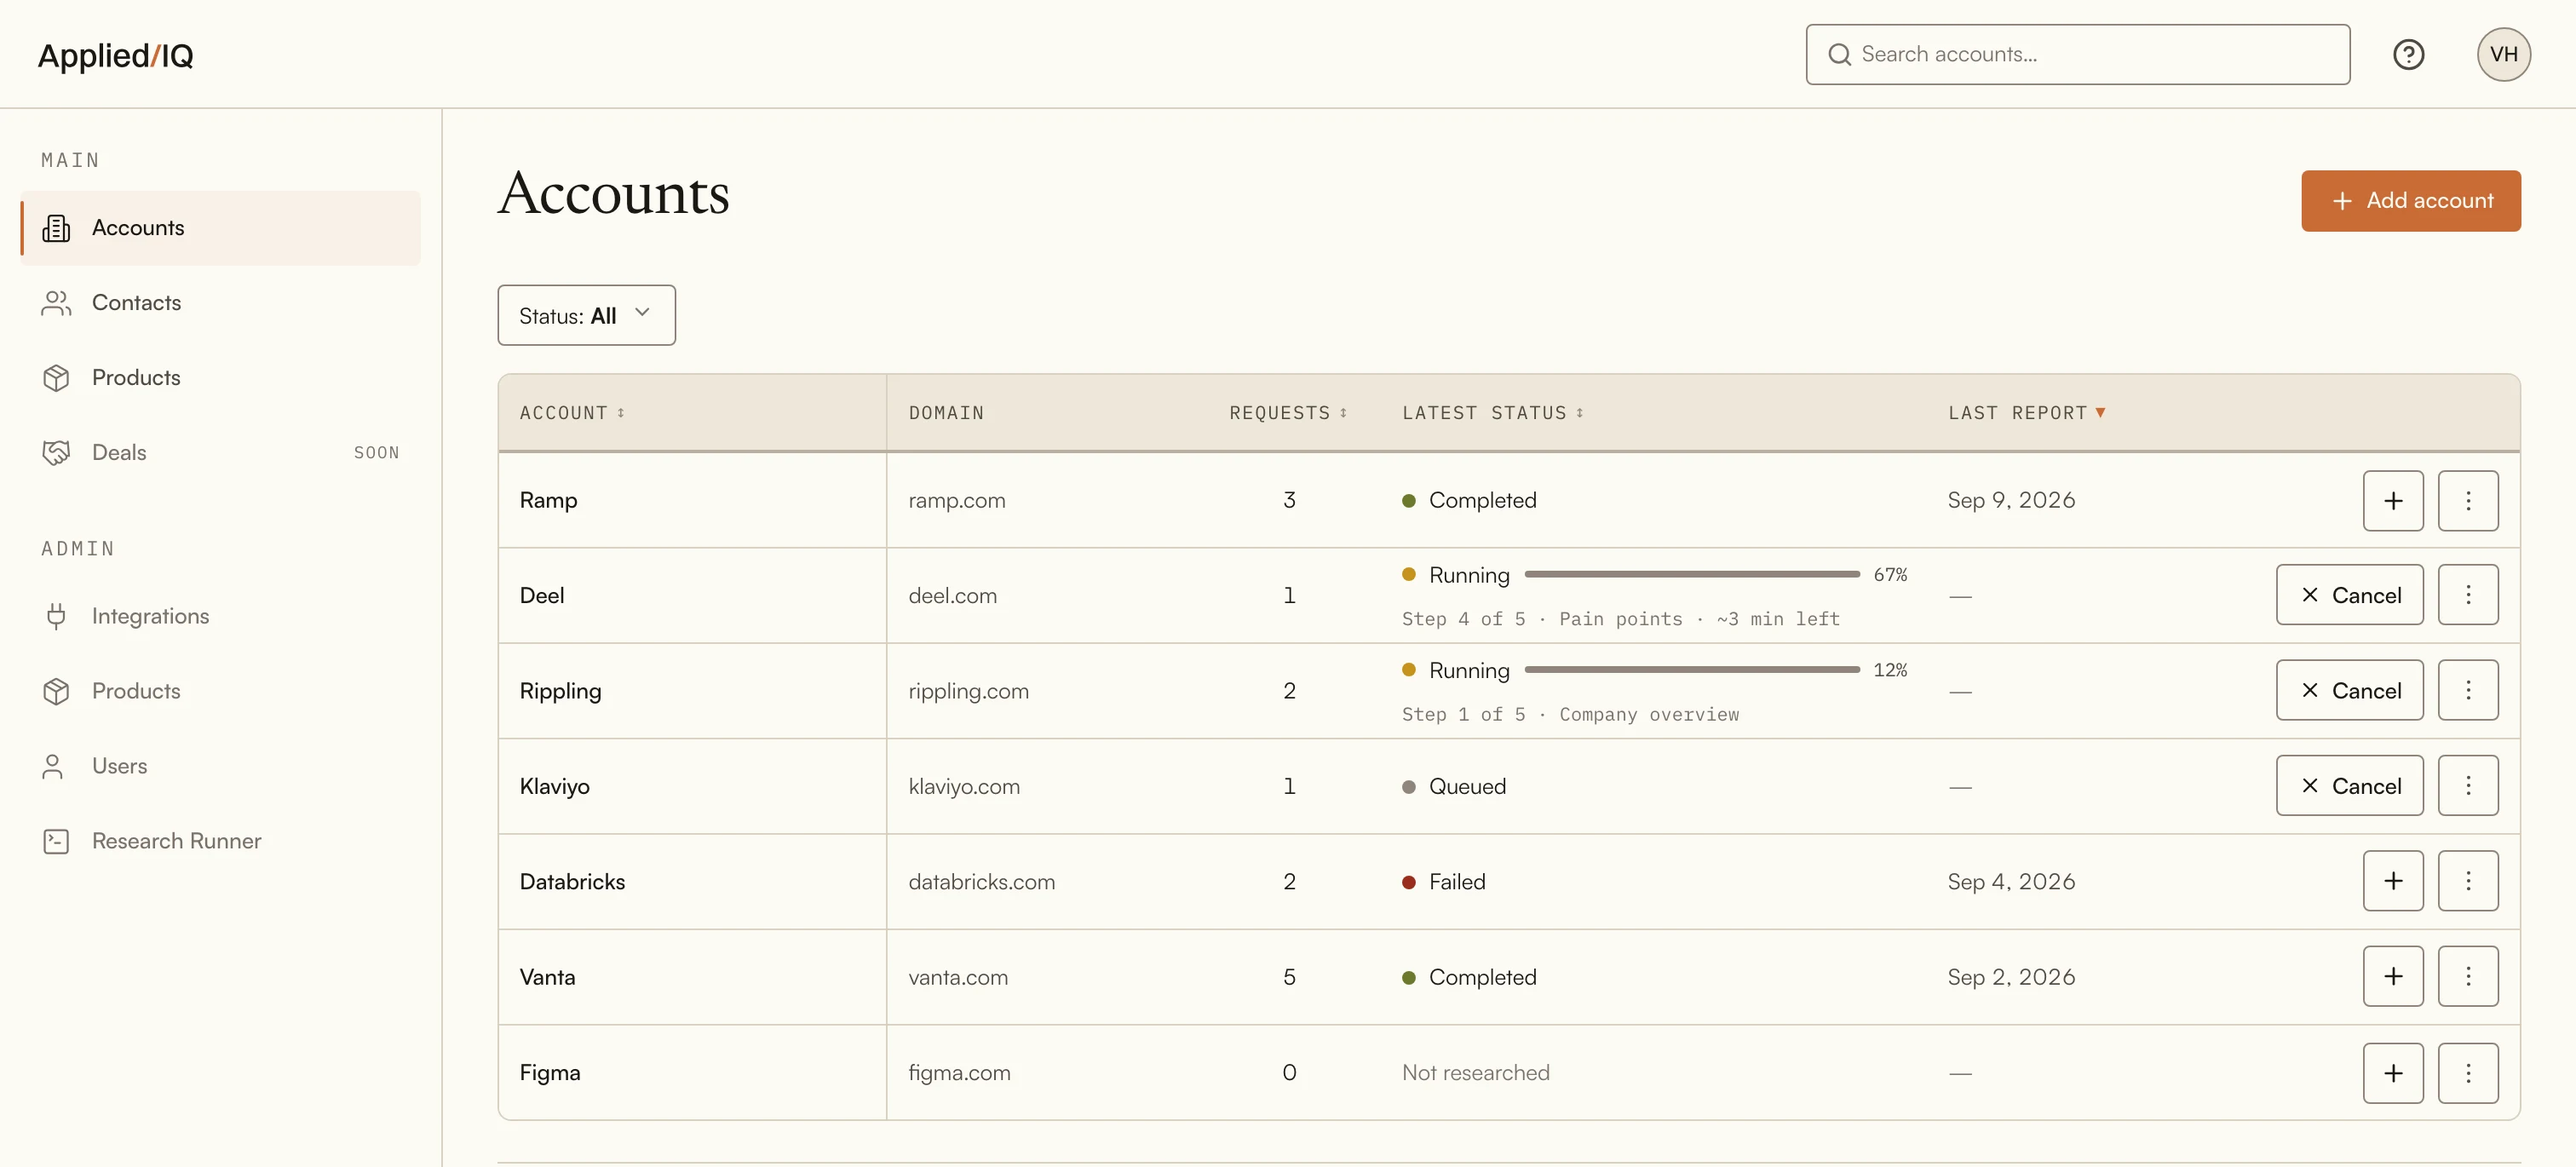This screenshot has width=2576, height=1167.
Task: Open the three-dot menu for Rippling
Action: (x=2468, y=690)
